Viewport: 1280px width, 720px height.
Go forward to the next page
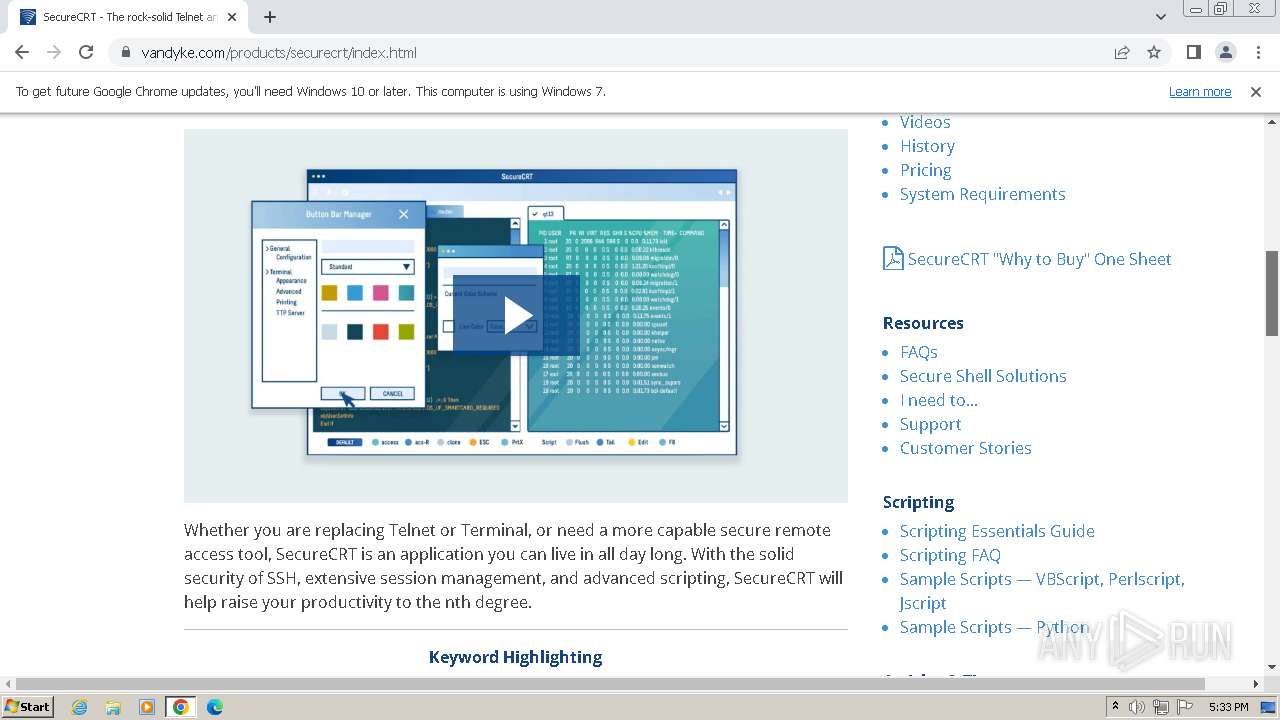[54, 52]
